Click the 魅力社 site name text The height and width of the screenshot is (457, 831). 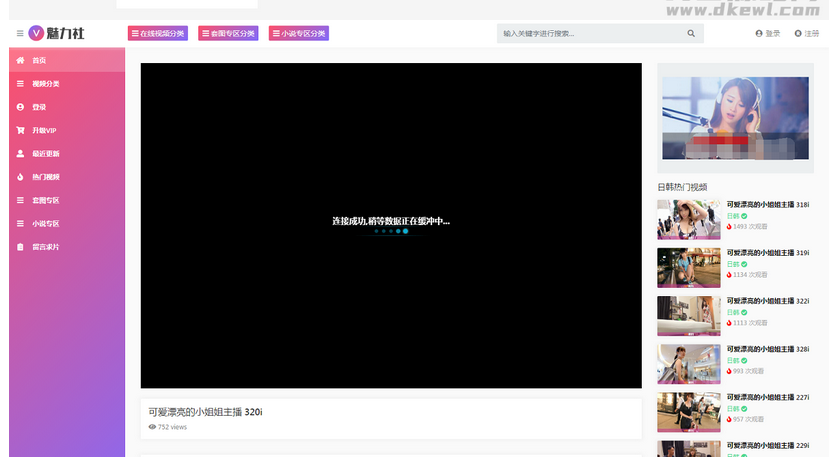click(x=65, y=33)
